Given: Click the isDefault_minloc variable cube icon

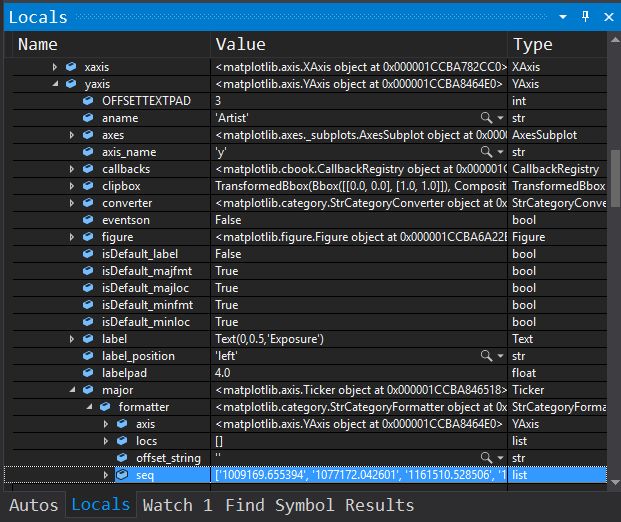Looking at the screenshot, I should (x=88, y=322).
